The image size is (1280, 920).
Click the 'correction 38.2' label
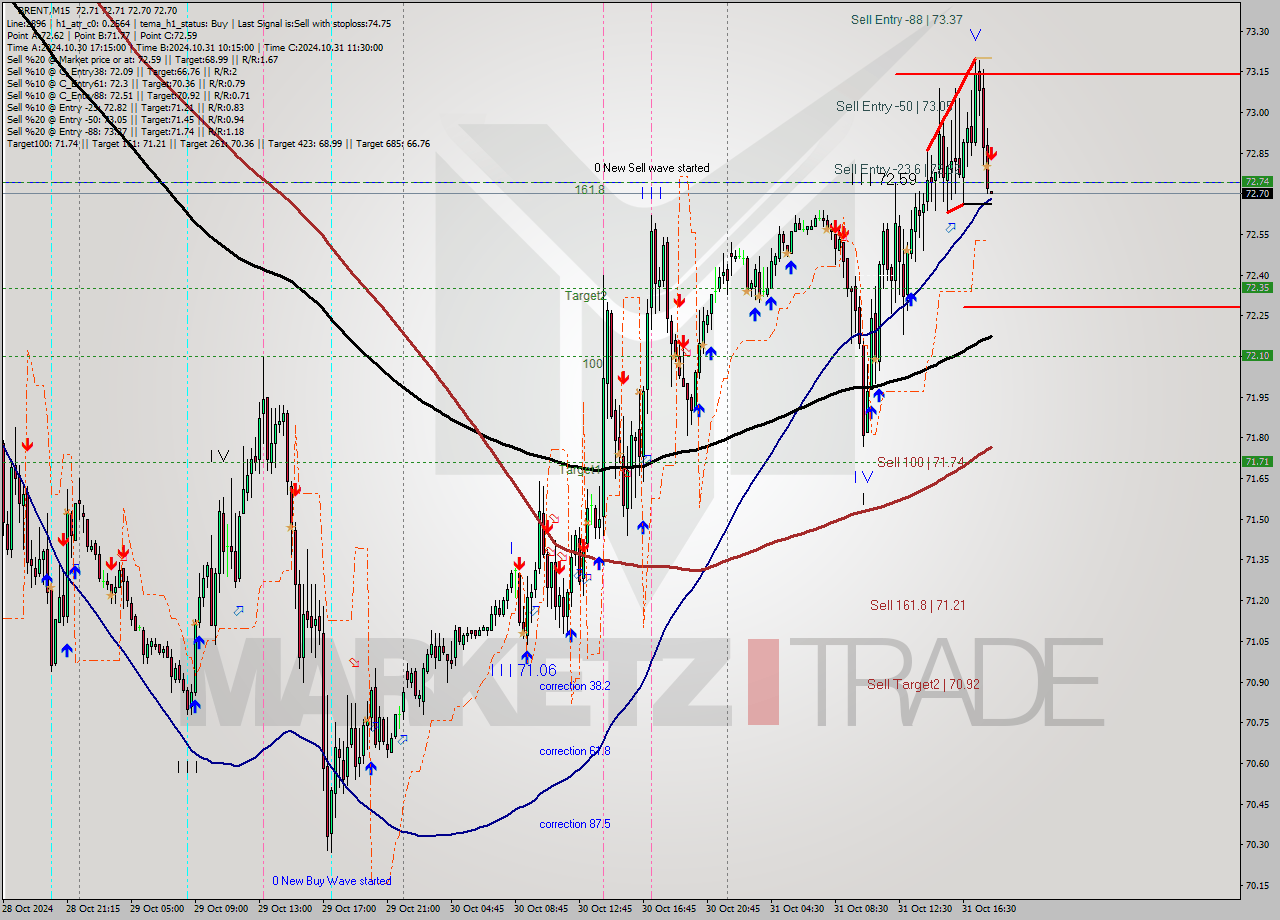575,686
